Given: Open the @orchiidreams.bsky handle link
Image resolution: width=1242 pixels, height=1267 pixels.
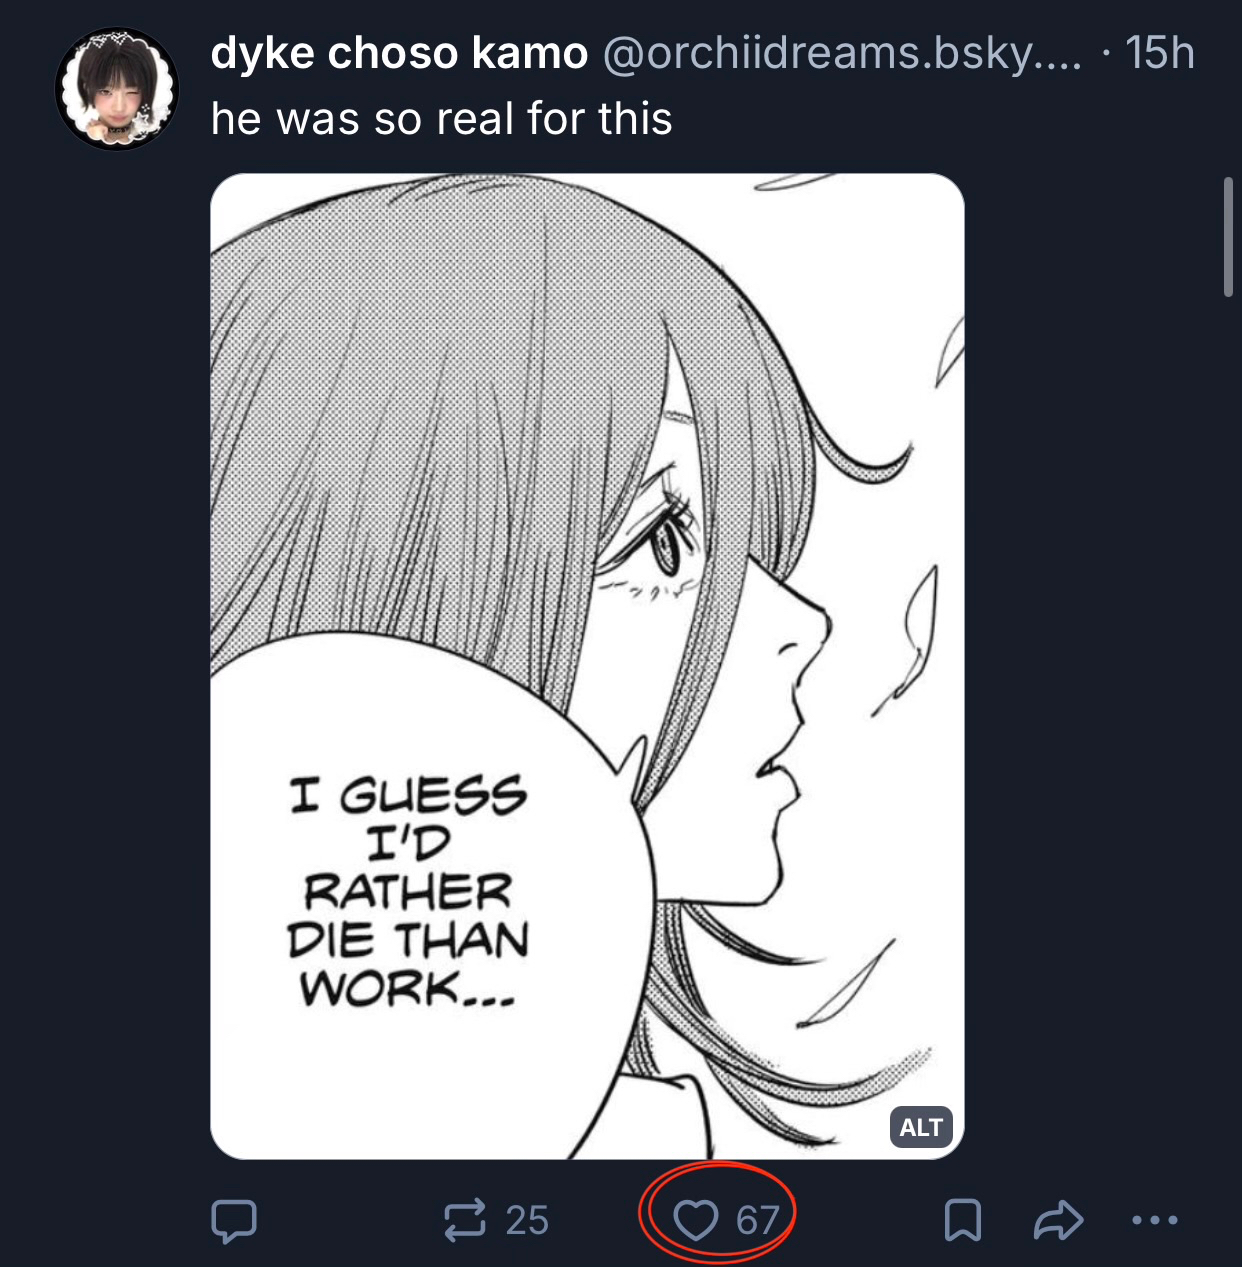Looking at the screenshot, I should coord(841,54).
